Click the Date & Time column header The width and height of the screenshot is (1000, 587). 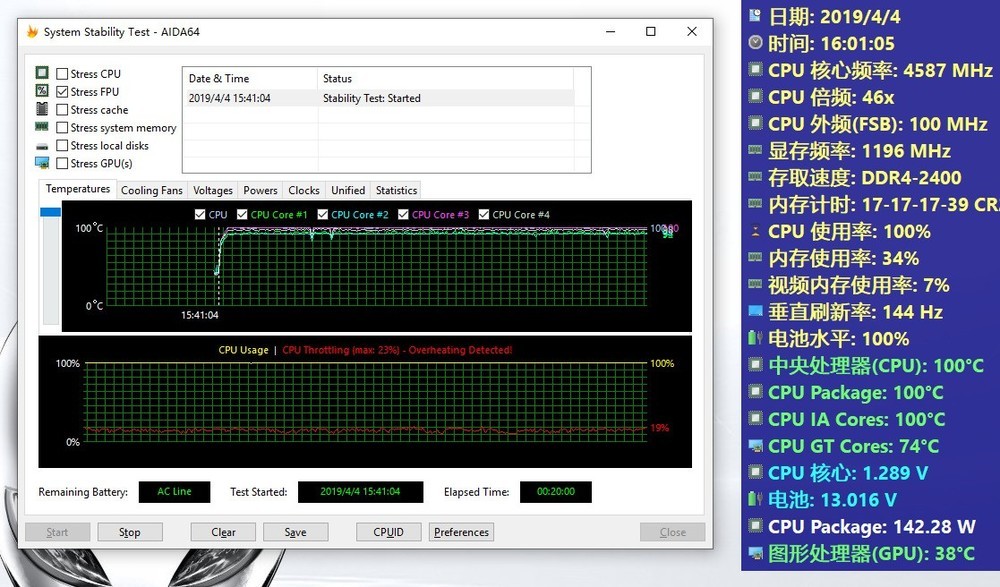point(249,78)
